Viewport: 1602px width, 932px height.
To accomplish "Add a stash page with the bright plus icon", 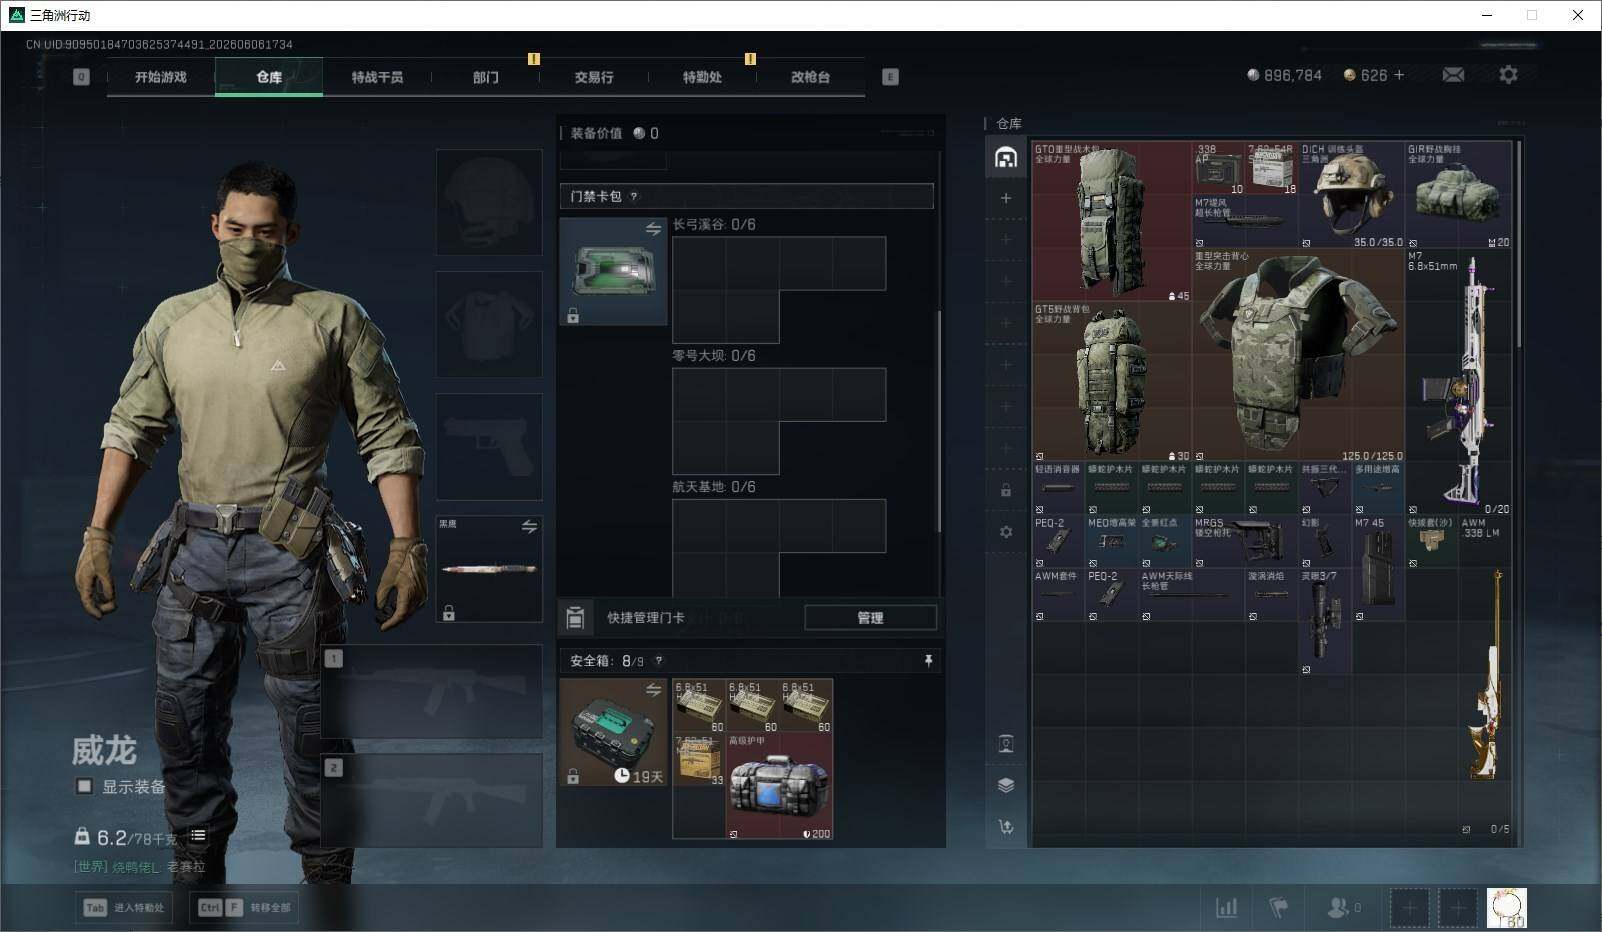I will pos(1006,198).
